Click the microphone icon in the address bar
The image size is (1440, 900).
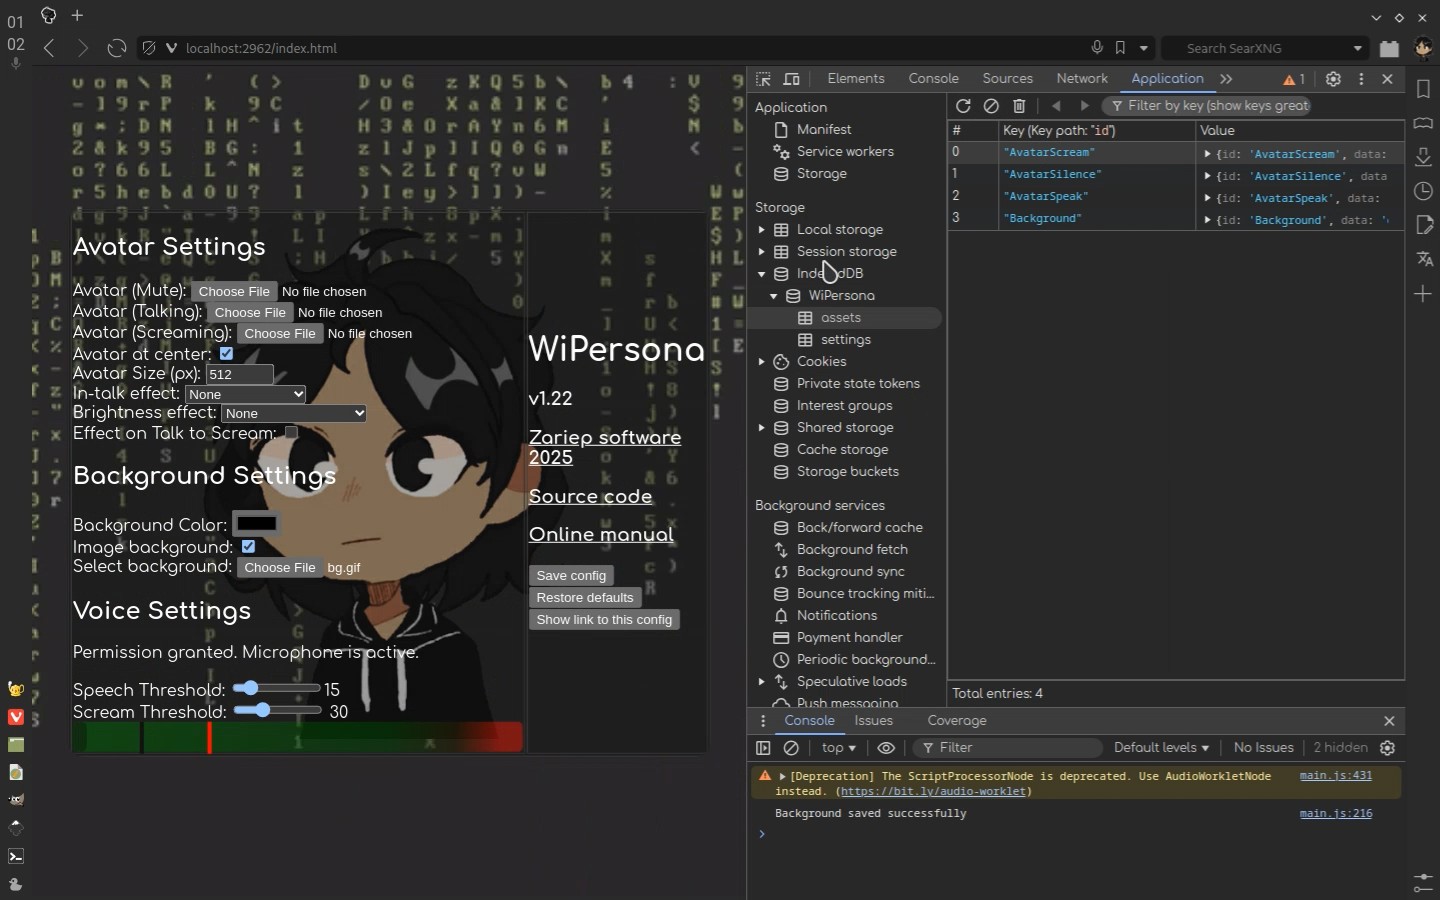(x=1097, y=48)
